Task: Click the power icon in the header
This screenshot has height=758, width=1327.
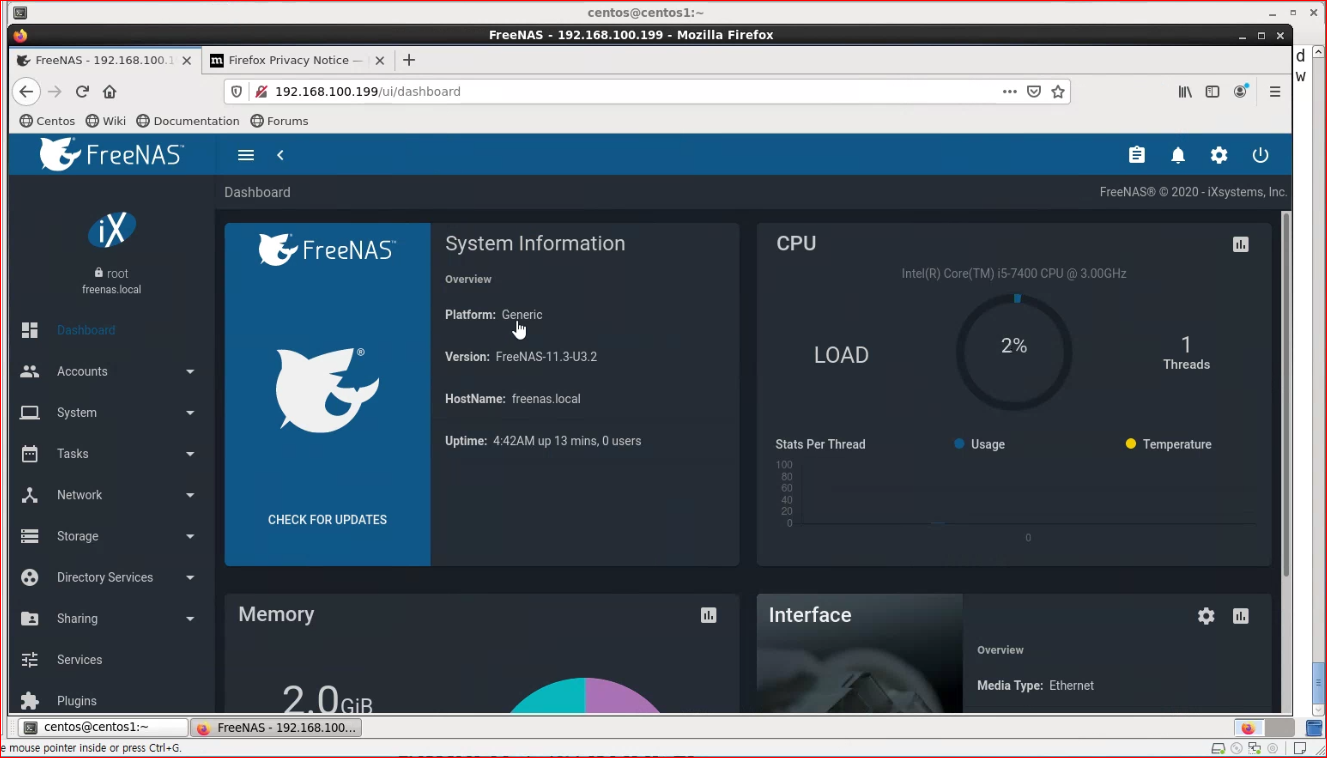Action: tap(1260, 155)
